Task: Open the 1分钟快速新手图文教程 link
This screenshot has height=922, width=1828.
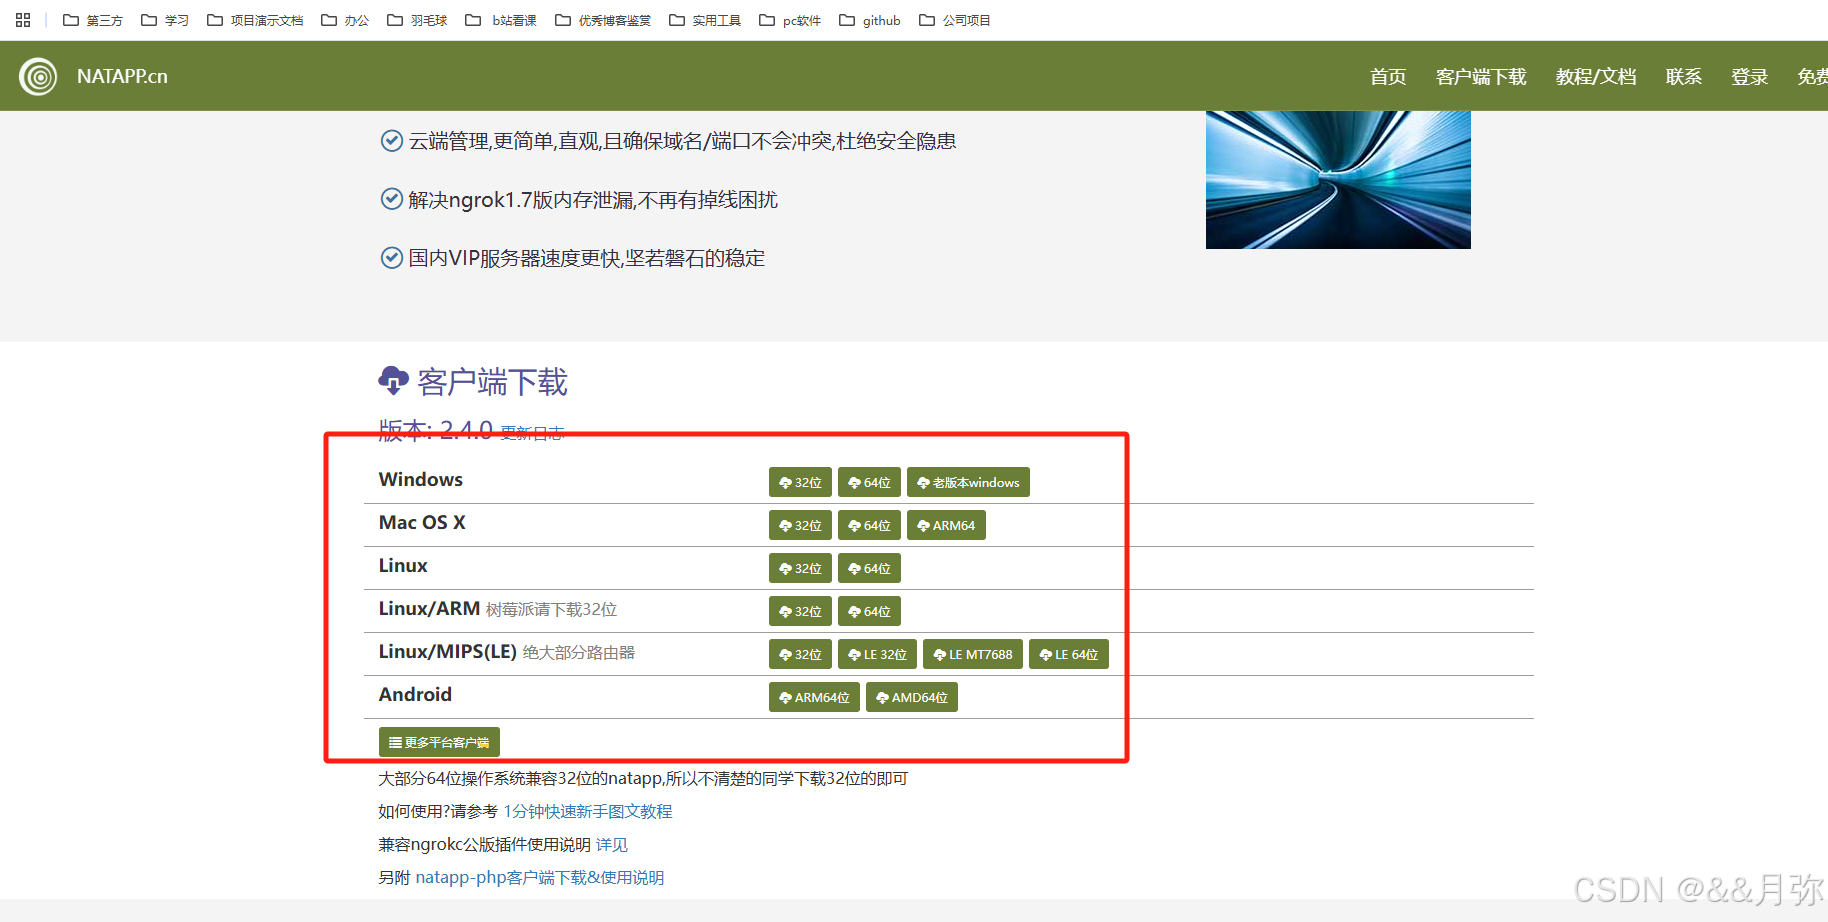Action: (588, 811)
